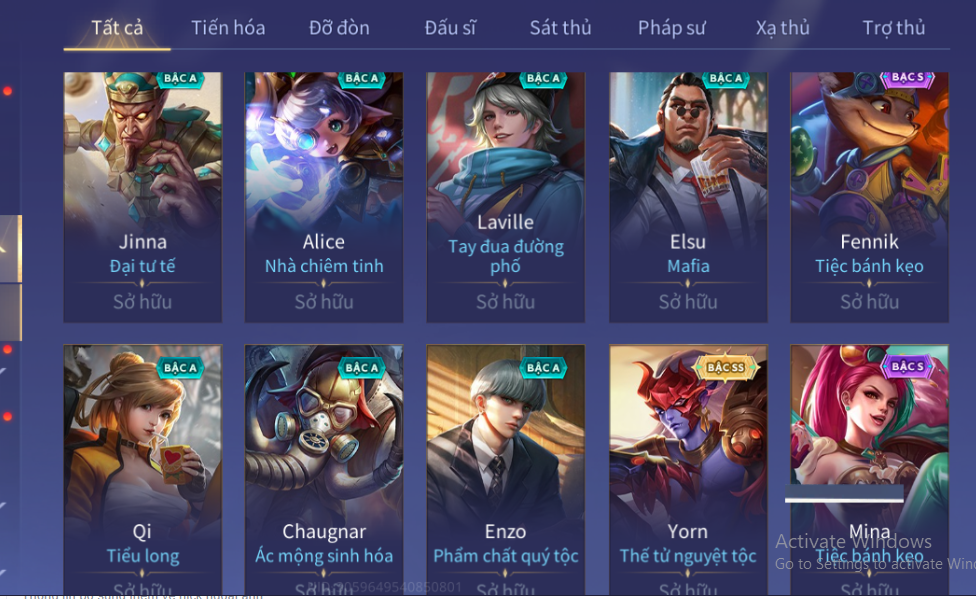976x599 pixels.
Task: Choose the Laville Tay đua đường phố skin
Action: (505, 197)
